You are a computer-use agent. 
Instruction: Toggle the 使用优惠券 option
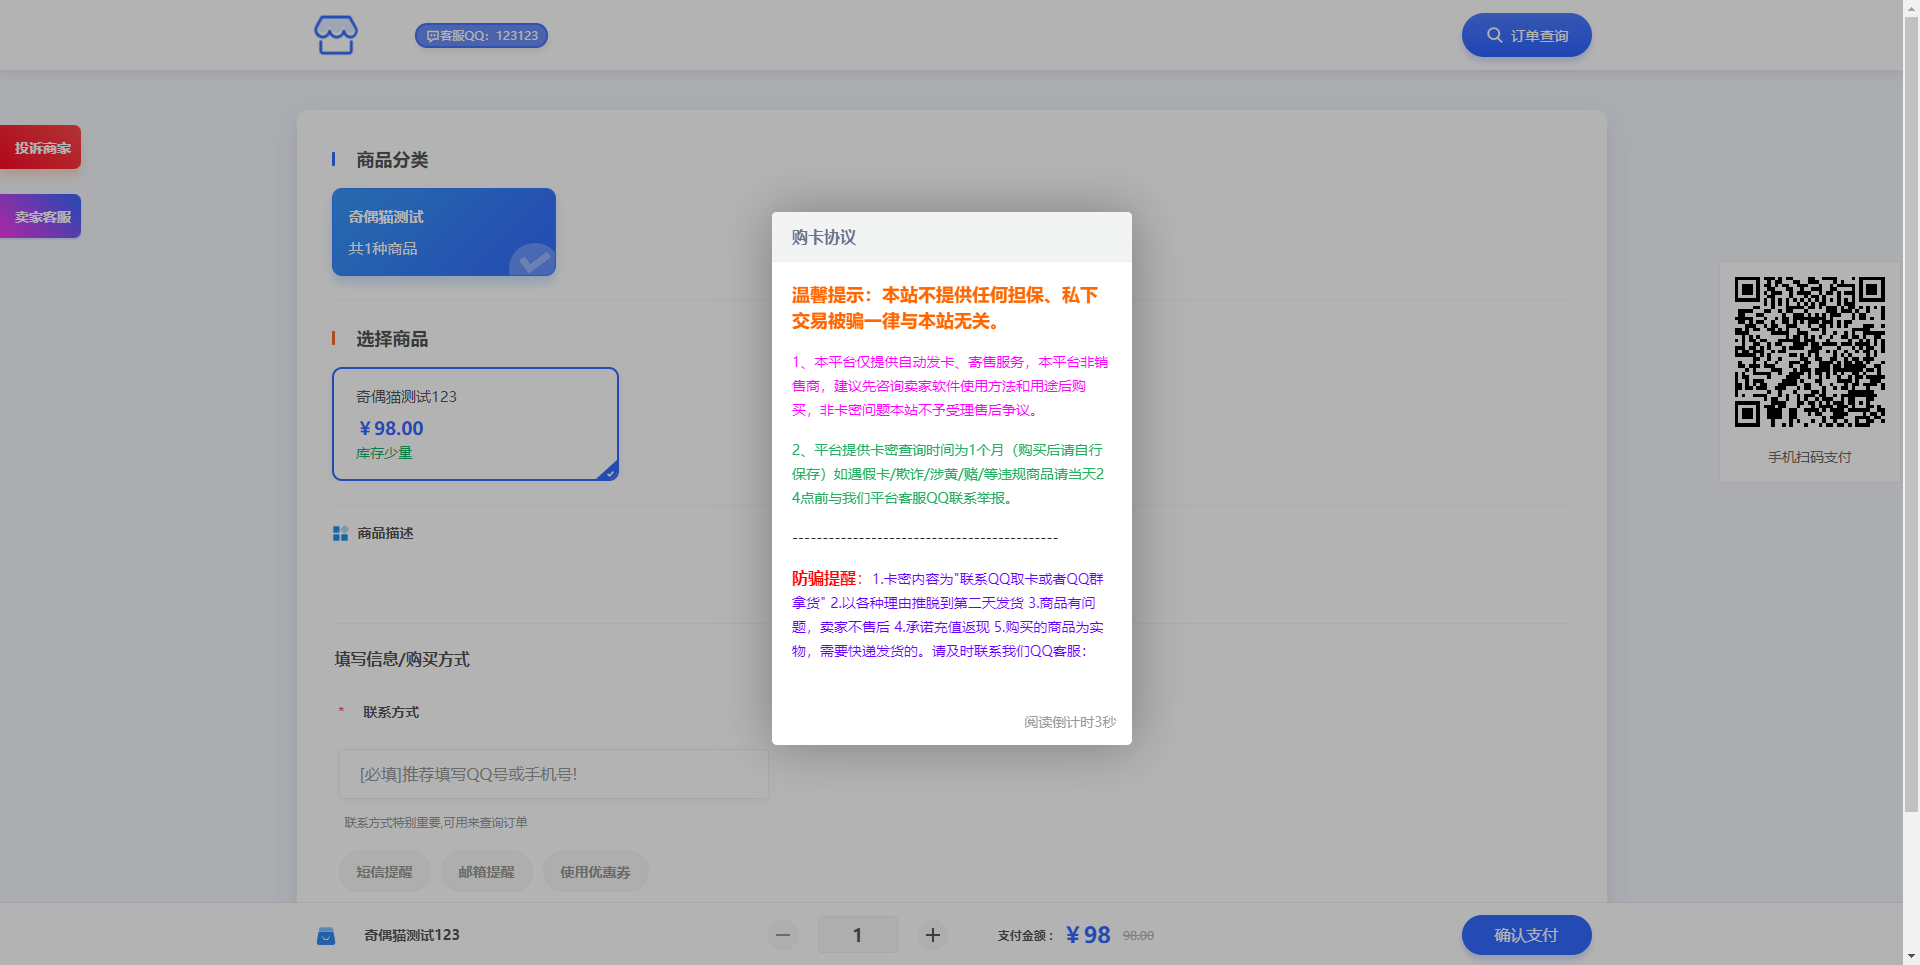point(595,872)
